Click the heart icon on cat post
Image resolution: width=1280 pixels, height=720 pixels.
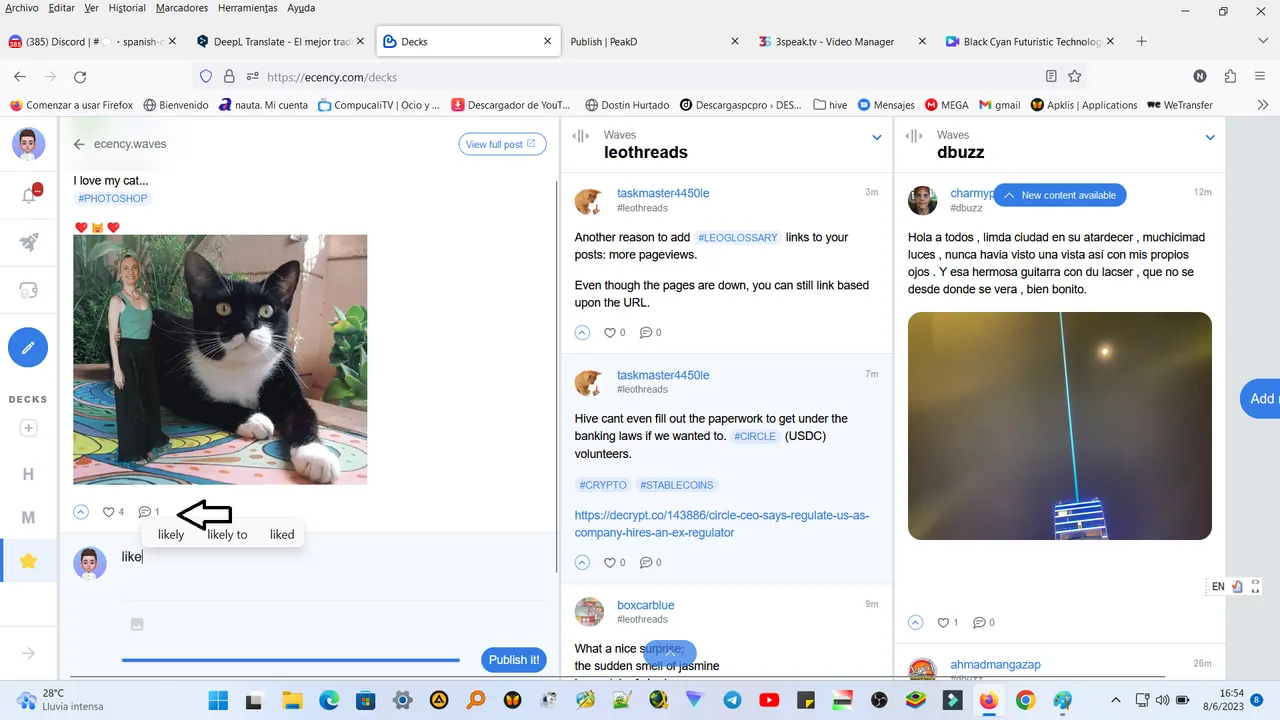coord(108,512)
